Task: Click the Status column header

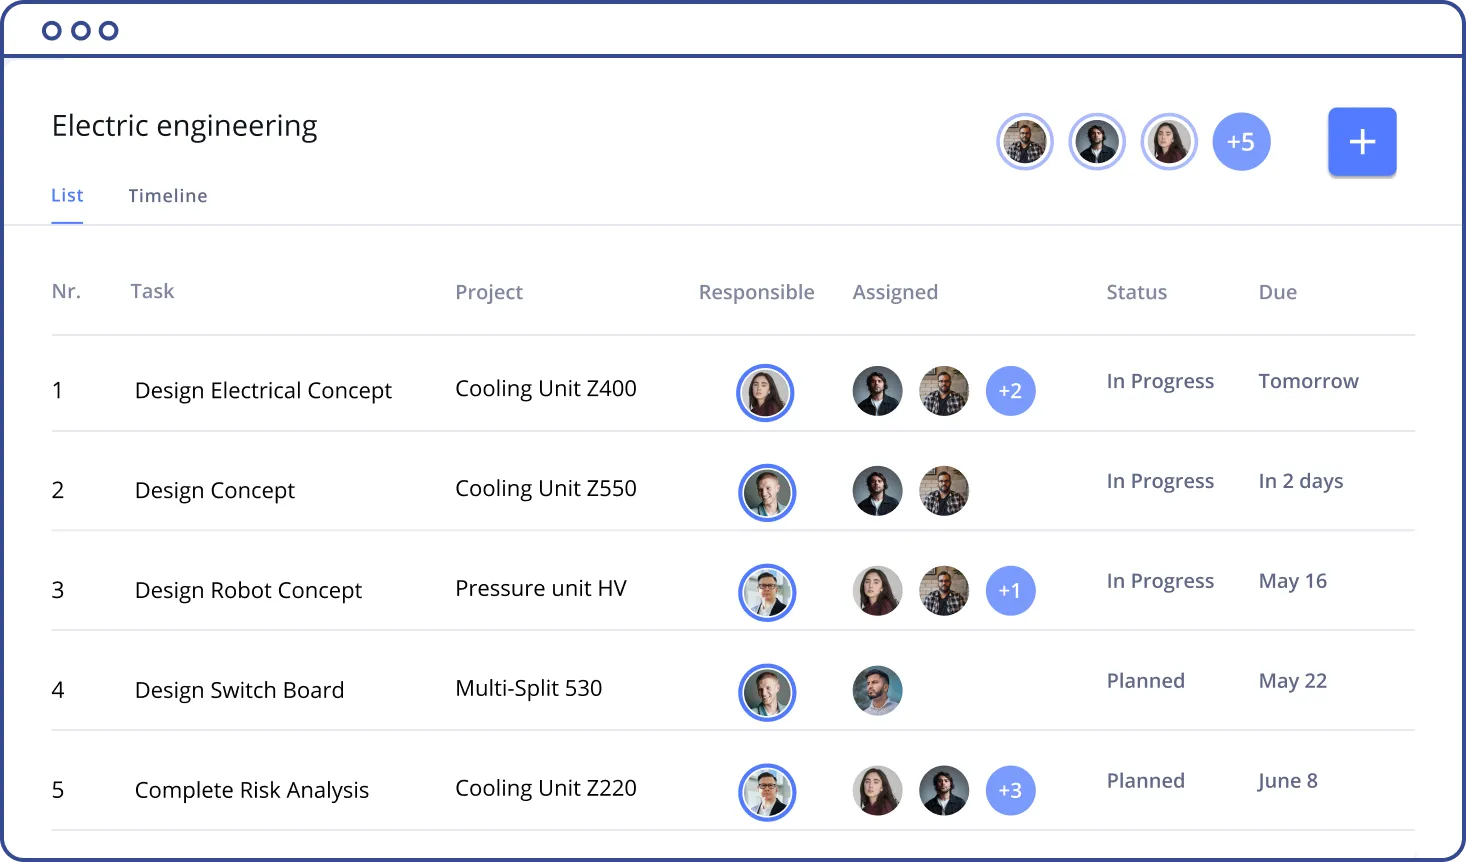Action: (x=1136, y=293)
